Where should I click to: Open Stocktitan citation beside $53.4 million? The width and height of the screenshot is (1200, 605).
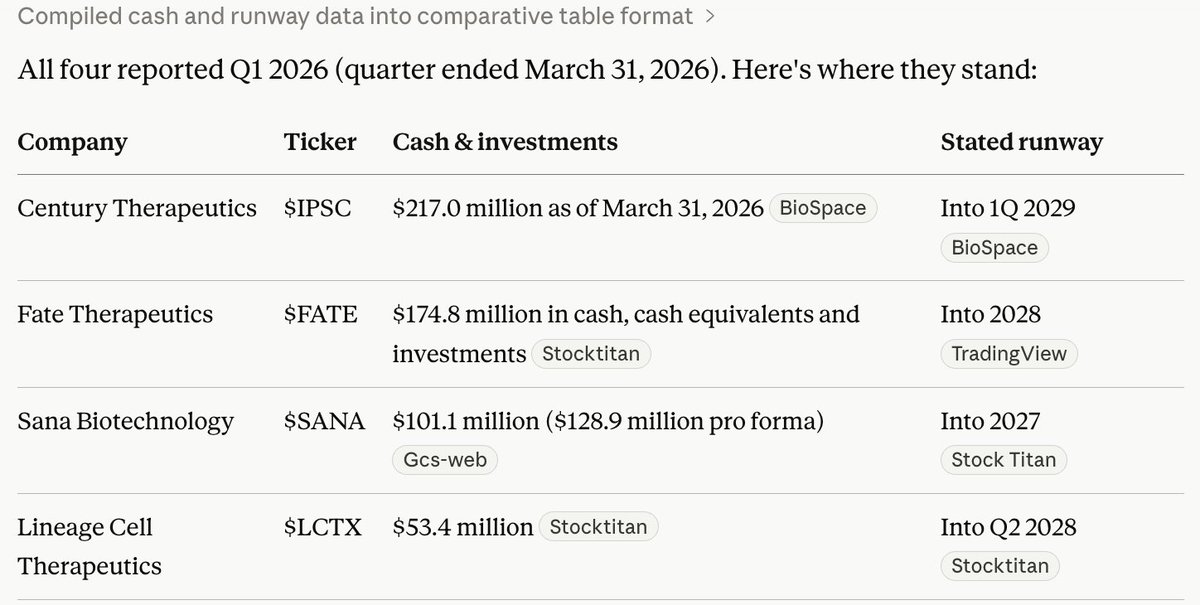[599, 527]
